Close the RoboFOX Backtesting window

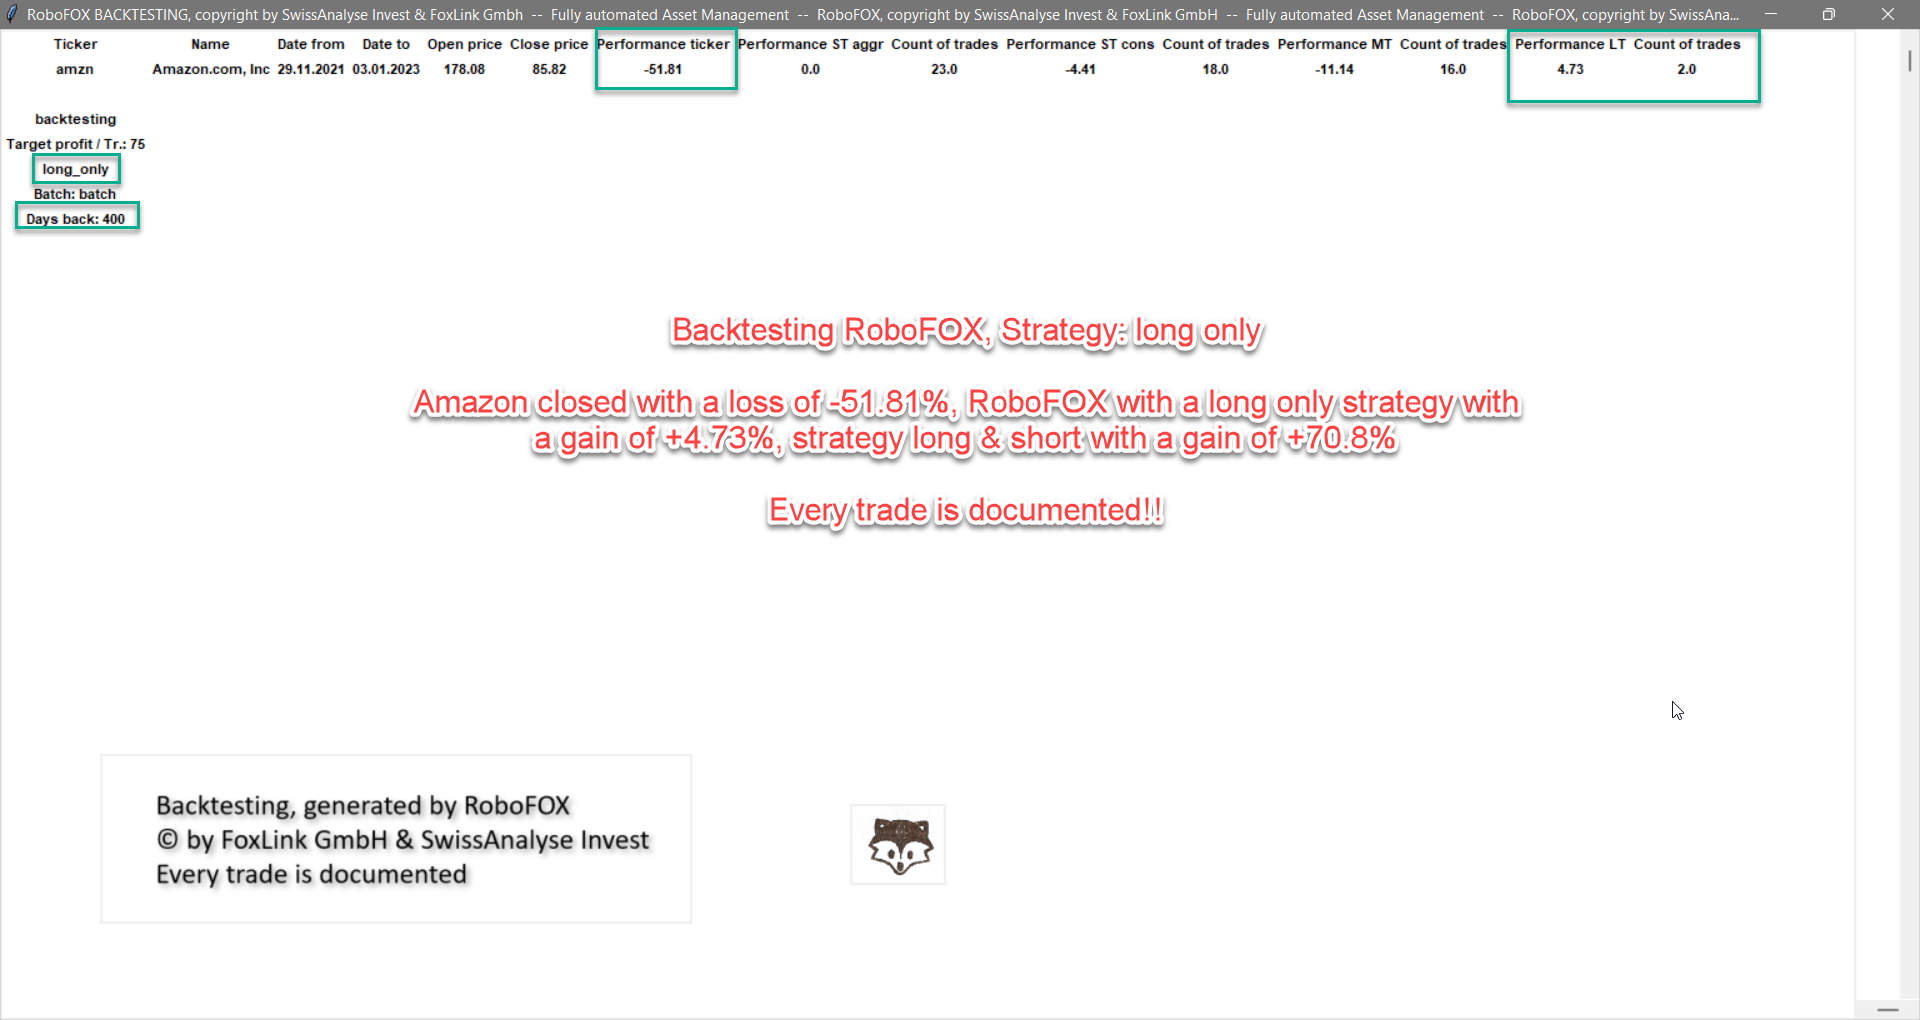[1888, 14]
